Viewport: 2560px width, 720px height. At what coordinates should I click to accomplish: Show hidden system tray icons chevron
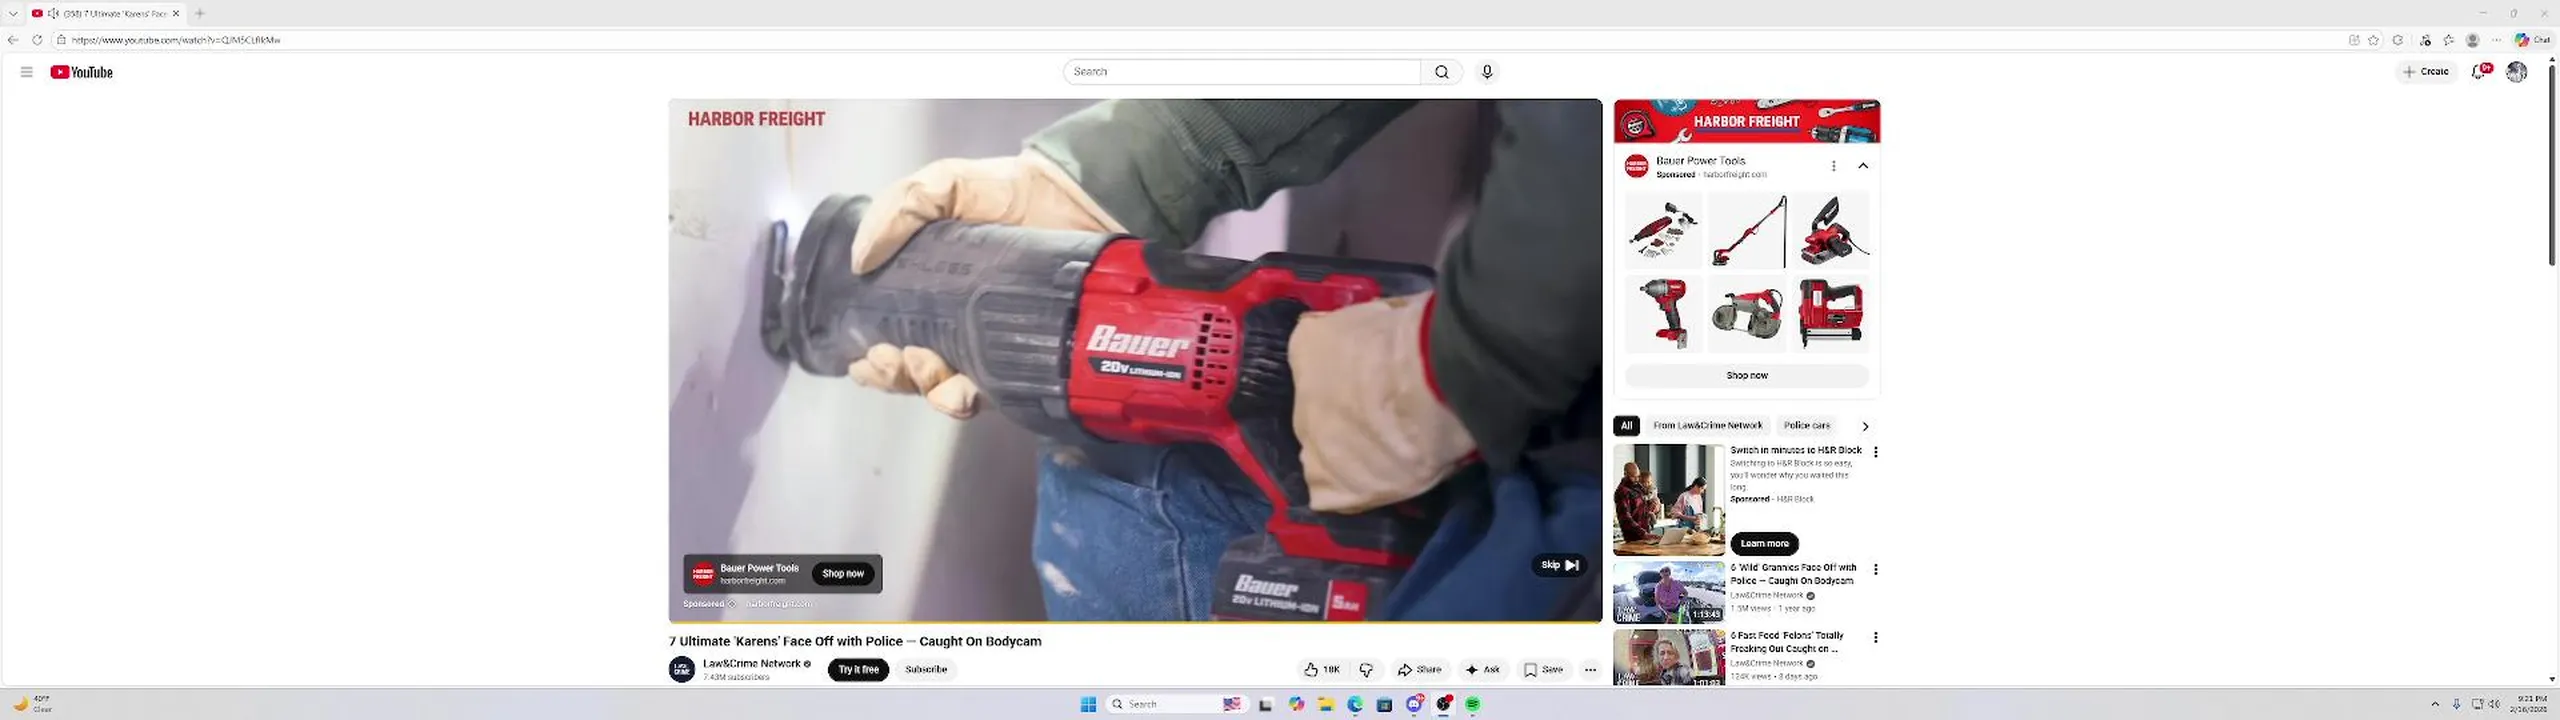click(2435, 705)
